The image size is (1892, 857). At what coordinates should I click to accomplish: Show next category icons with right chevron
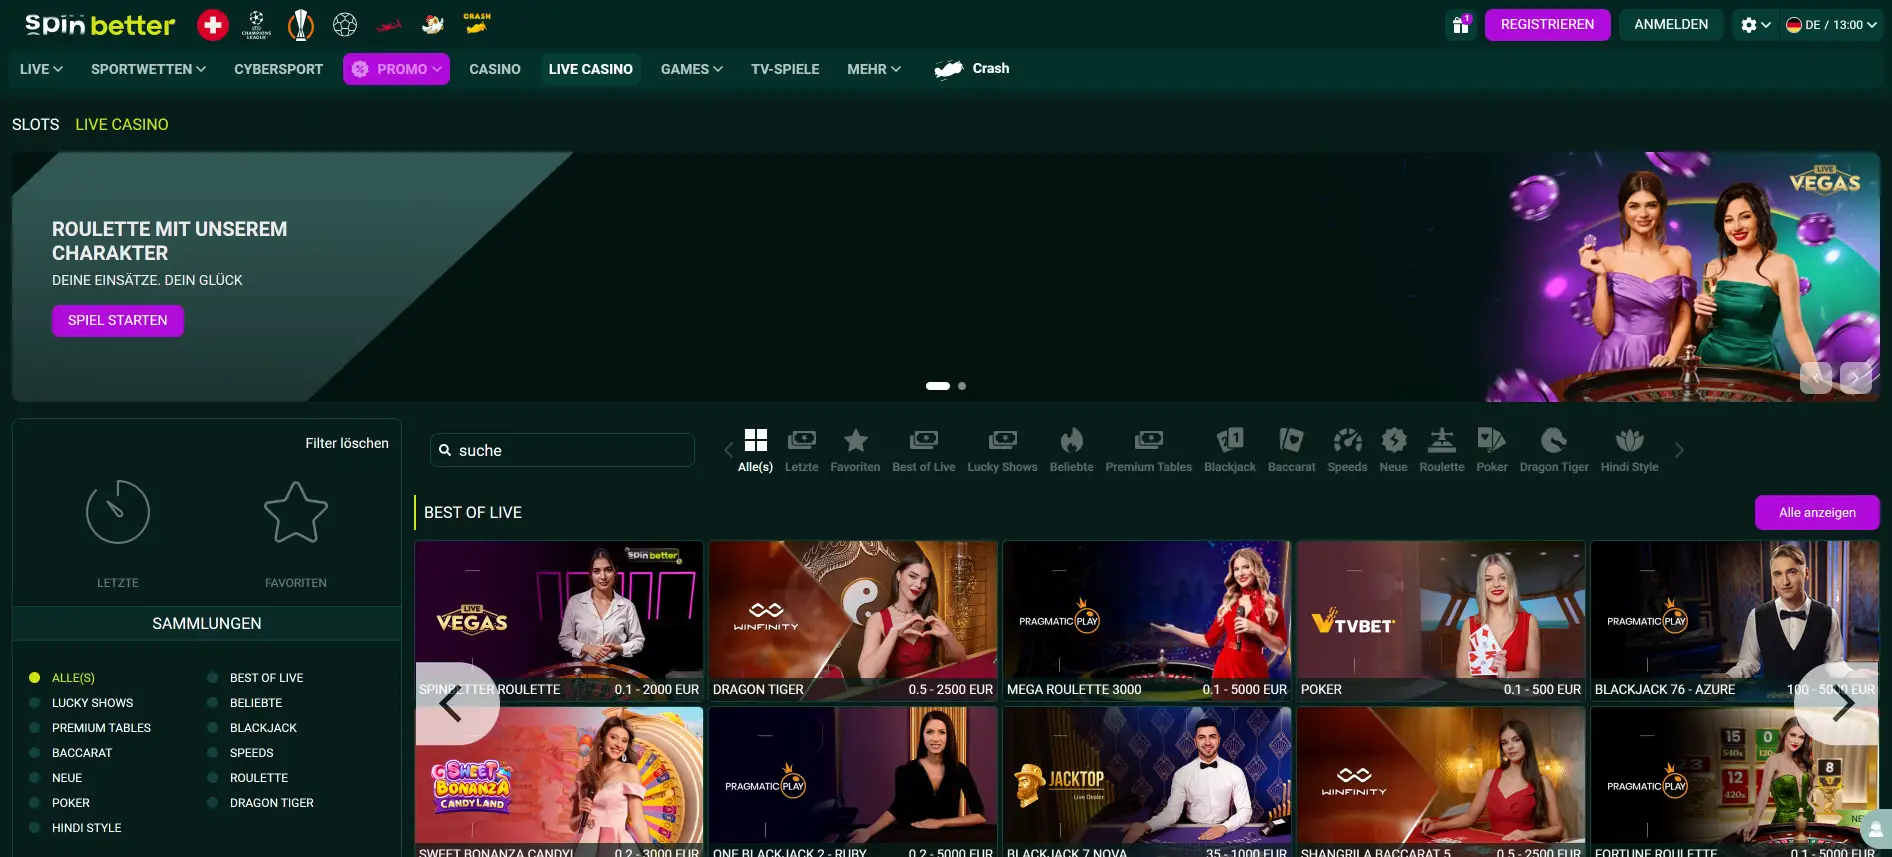click(x=1679, y=450)
